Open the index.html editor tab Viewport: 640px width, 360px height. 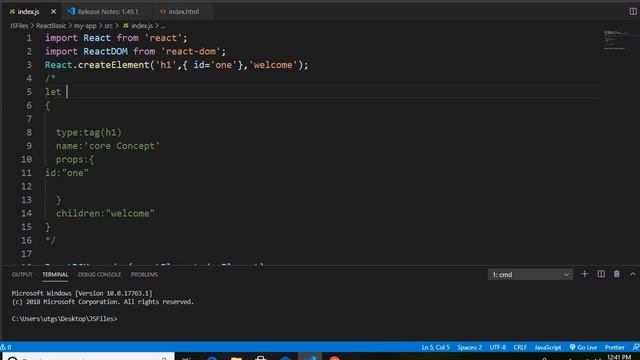tap(180, 12)
